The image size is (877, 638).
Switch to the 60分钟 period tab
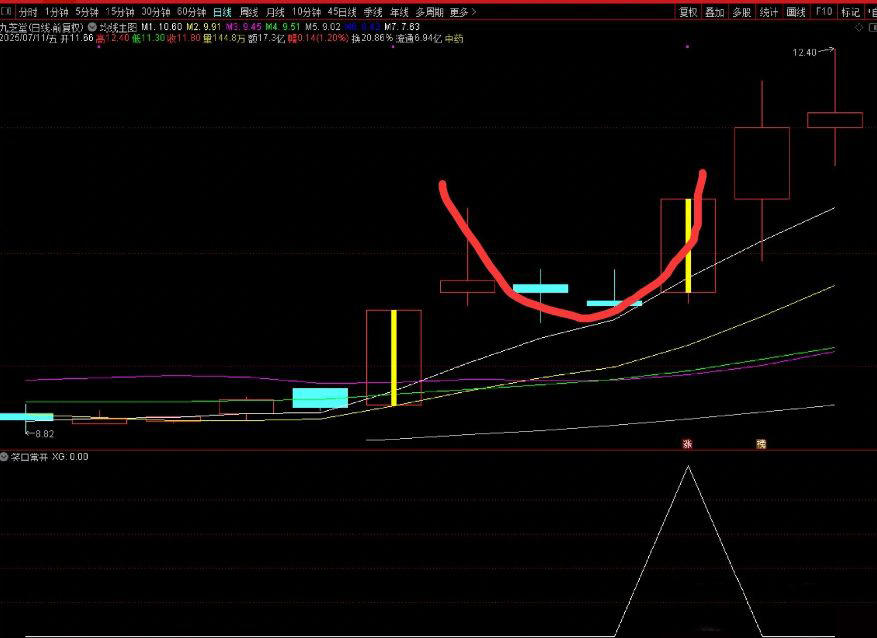[x=191, y=12]
